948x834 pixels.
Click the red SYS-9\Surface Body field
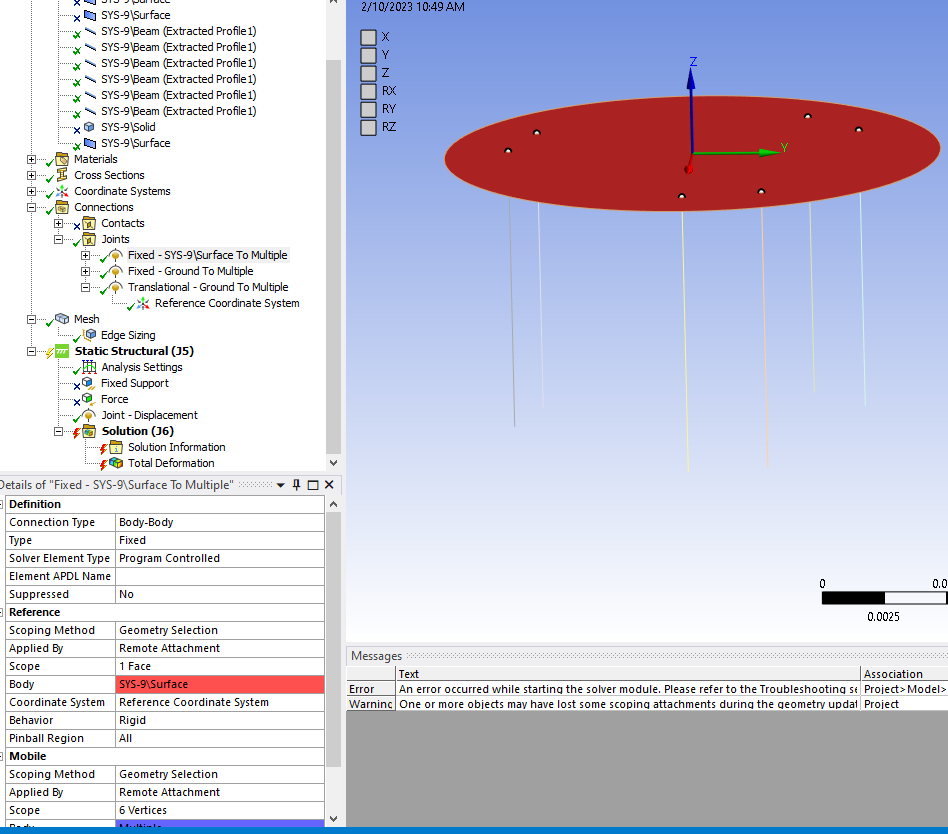(x=220, y=684)
